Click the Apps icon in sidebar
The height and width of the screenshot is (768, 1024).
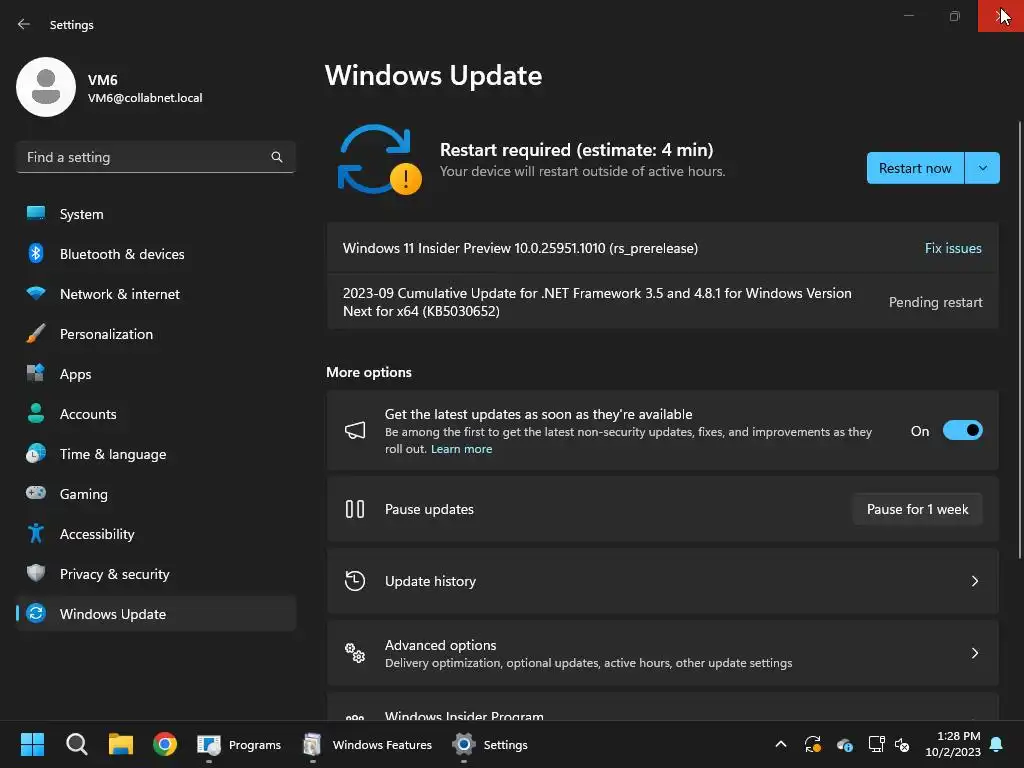click(36, 374)
